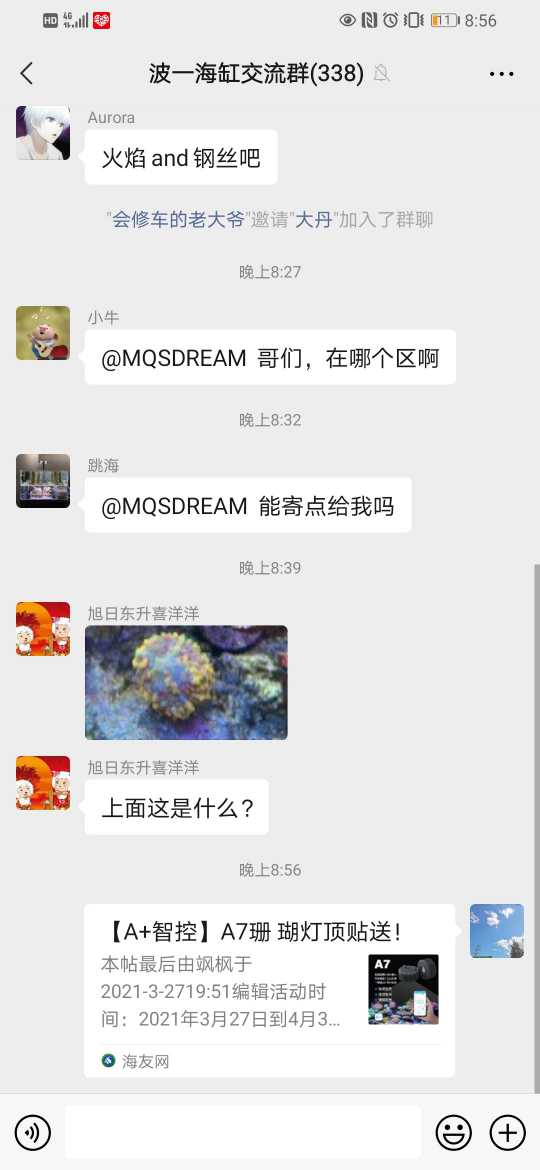
Task: Open the emoji sticker panel
Action: coord(453,1133)
